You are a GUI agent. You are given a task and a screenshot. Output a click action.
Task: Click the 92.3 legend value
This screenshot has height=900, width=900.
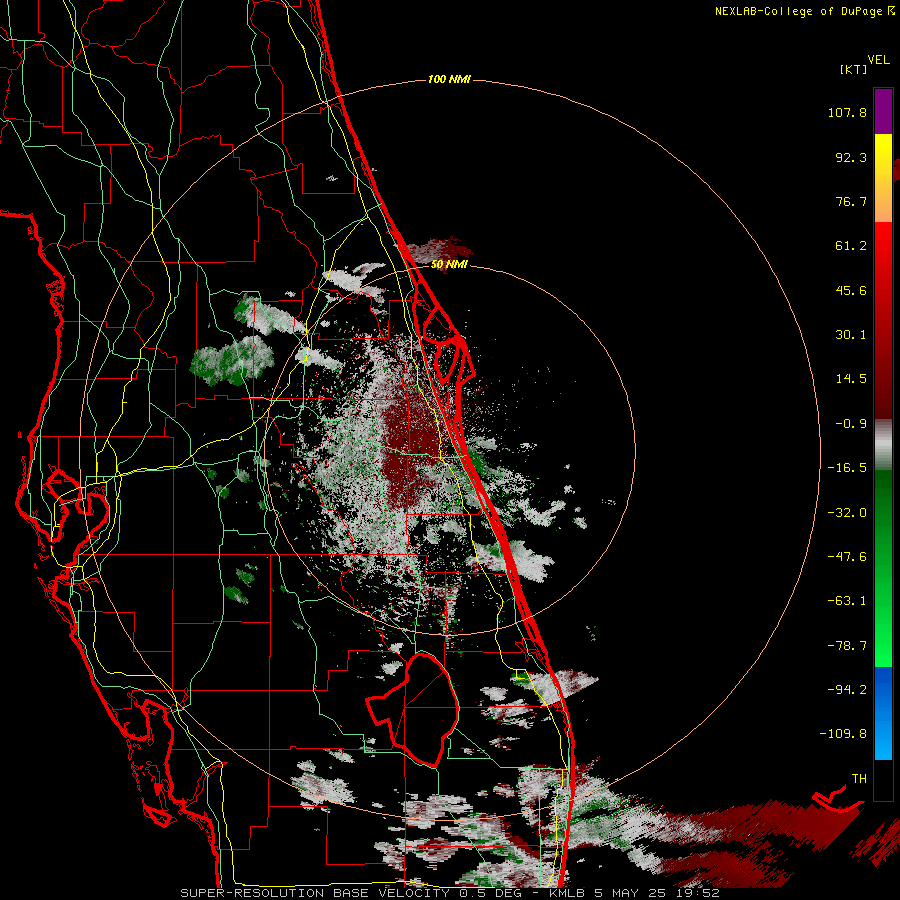851,157
